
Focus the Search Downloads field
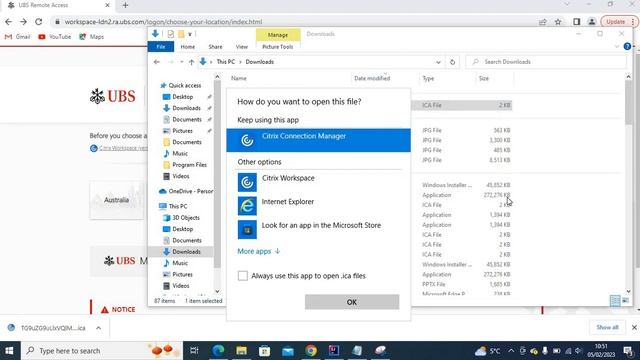tap(546, 62)
